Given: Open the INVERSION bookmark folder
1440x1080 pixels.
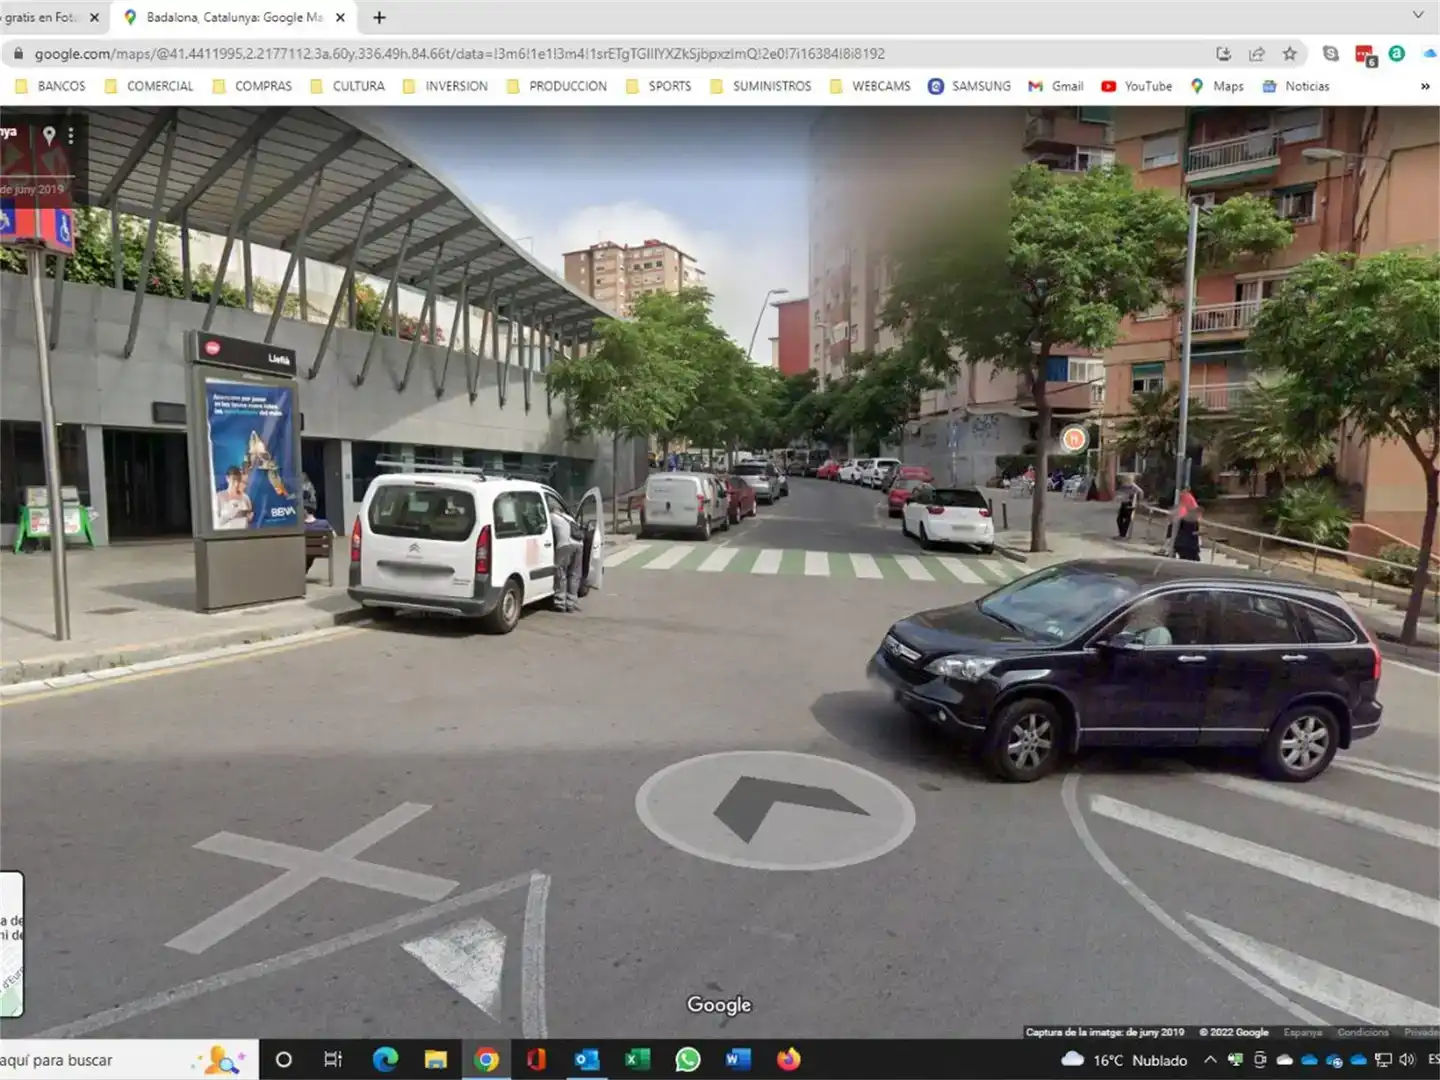Looking at the screenshot, I should point(446,87).
